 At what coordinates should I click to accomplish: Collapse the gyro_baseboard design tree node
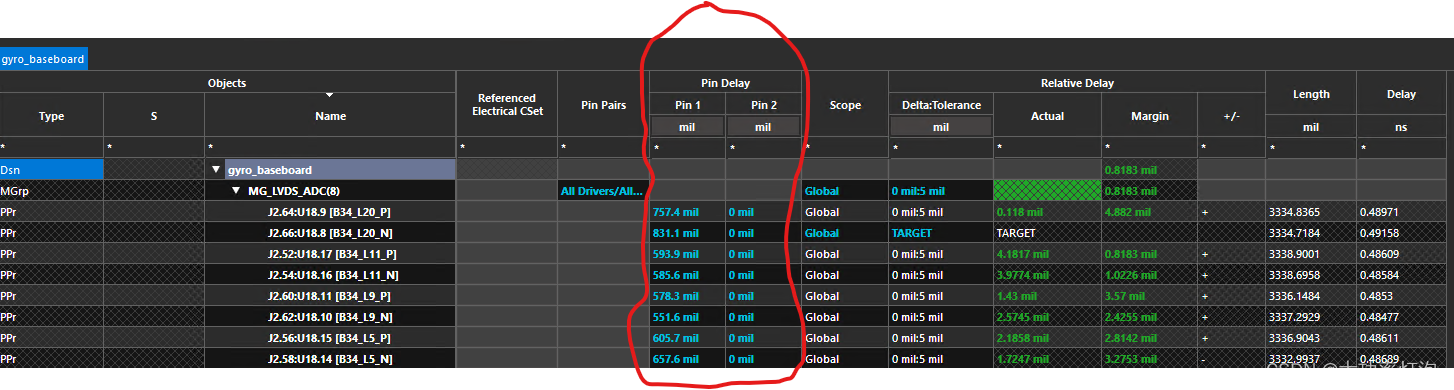coord(216,170)
